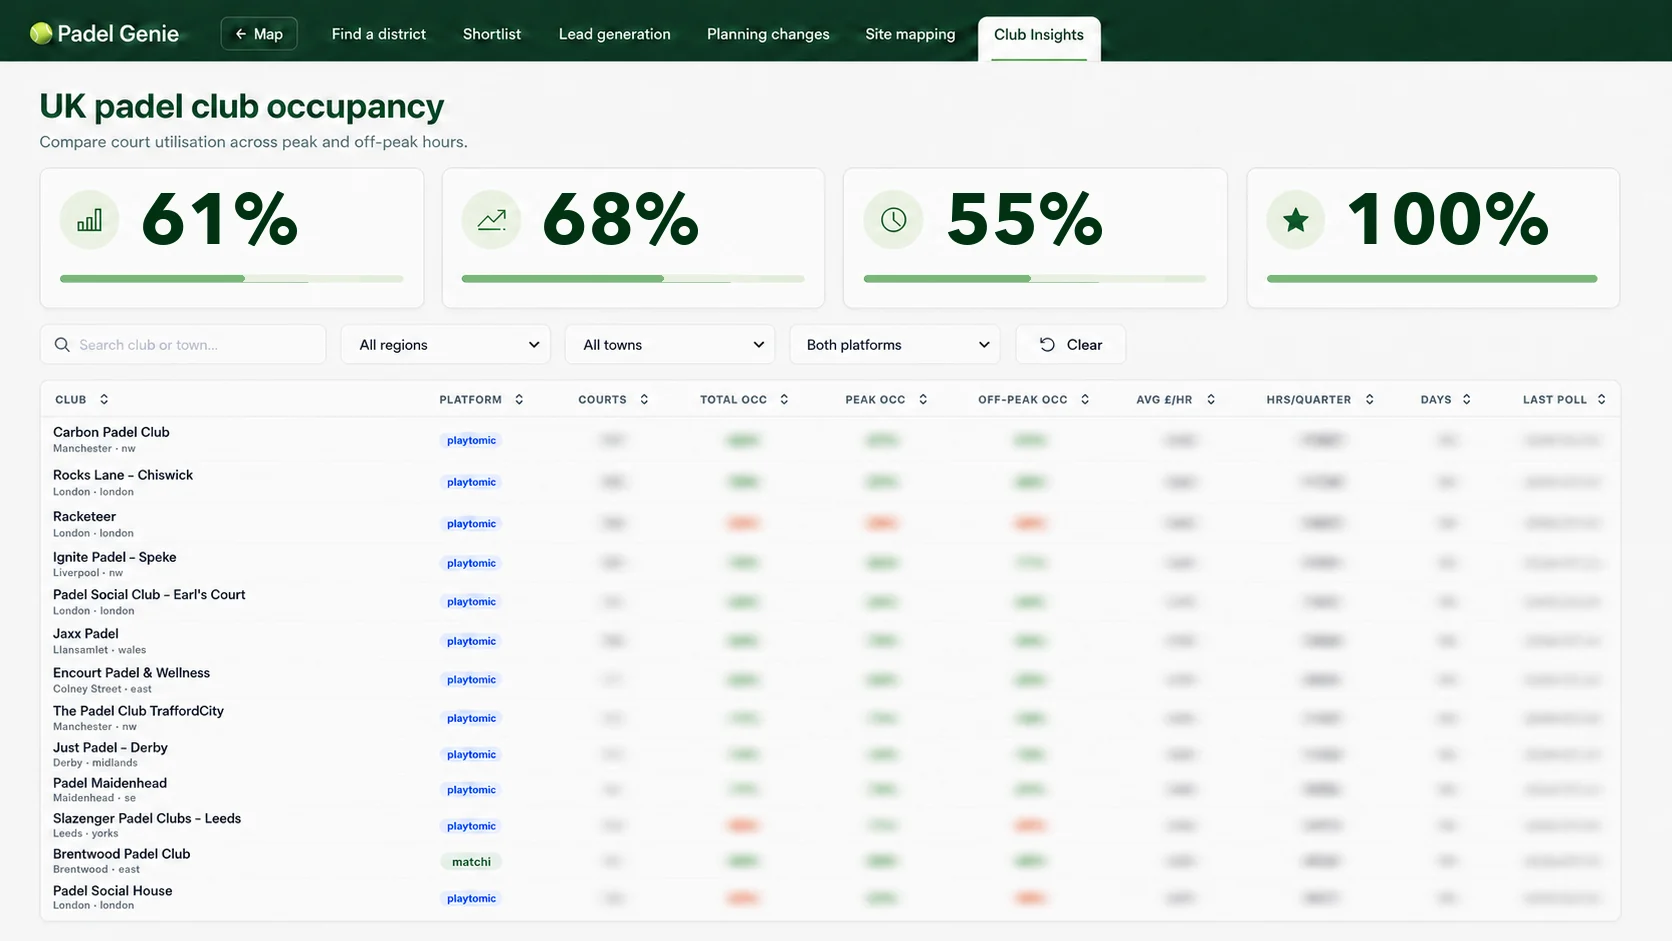Screen dimensions: 1672x941
Task: Sort by Last Poll column arrows
Action: (1601, 400)
